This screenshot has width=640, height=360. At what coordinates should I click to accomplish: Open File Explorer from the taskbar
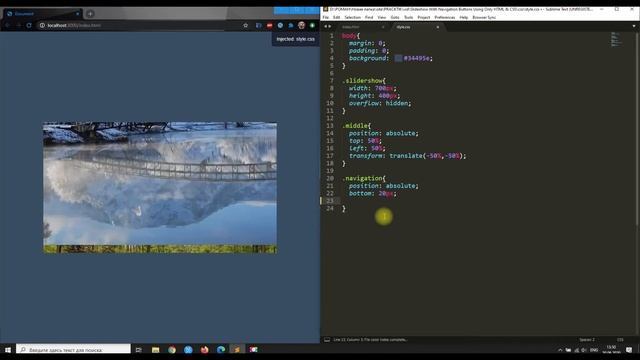[x=156, y=350]
